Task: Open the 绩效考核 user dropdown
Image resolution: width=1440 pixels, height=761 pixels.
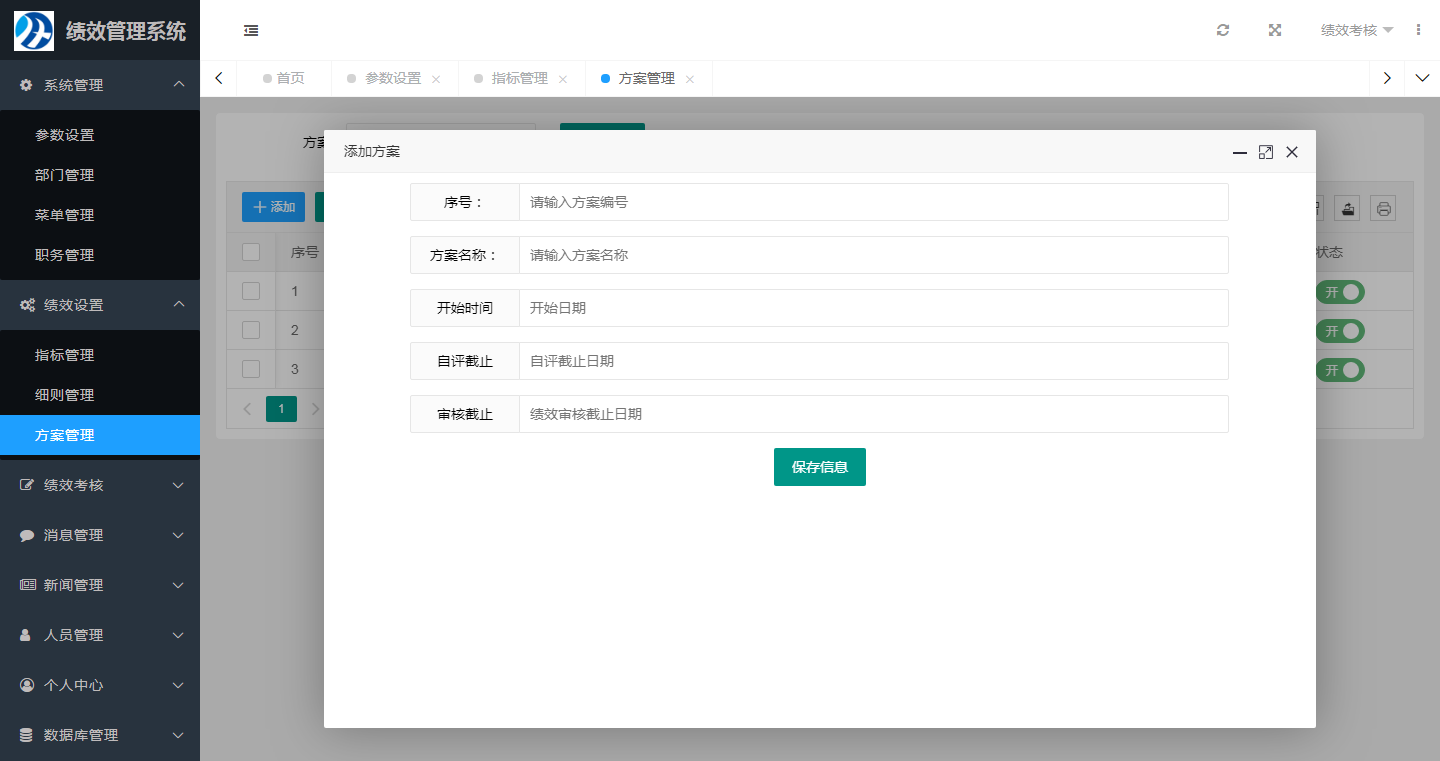Action: (x=1356, y=30)
